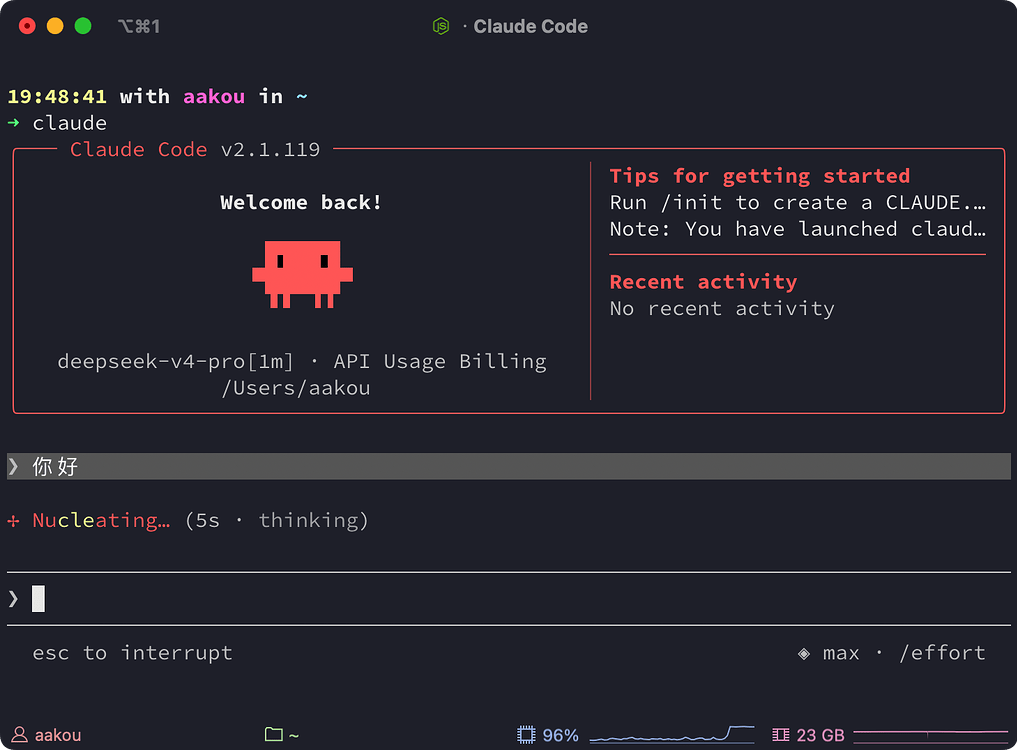
Task: Click the '你好' user message
Action: pyautogui.click(x=55, y=466)
